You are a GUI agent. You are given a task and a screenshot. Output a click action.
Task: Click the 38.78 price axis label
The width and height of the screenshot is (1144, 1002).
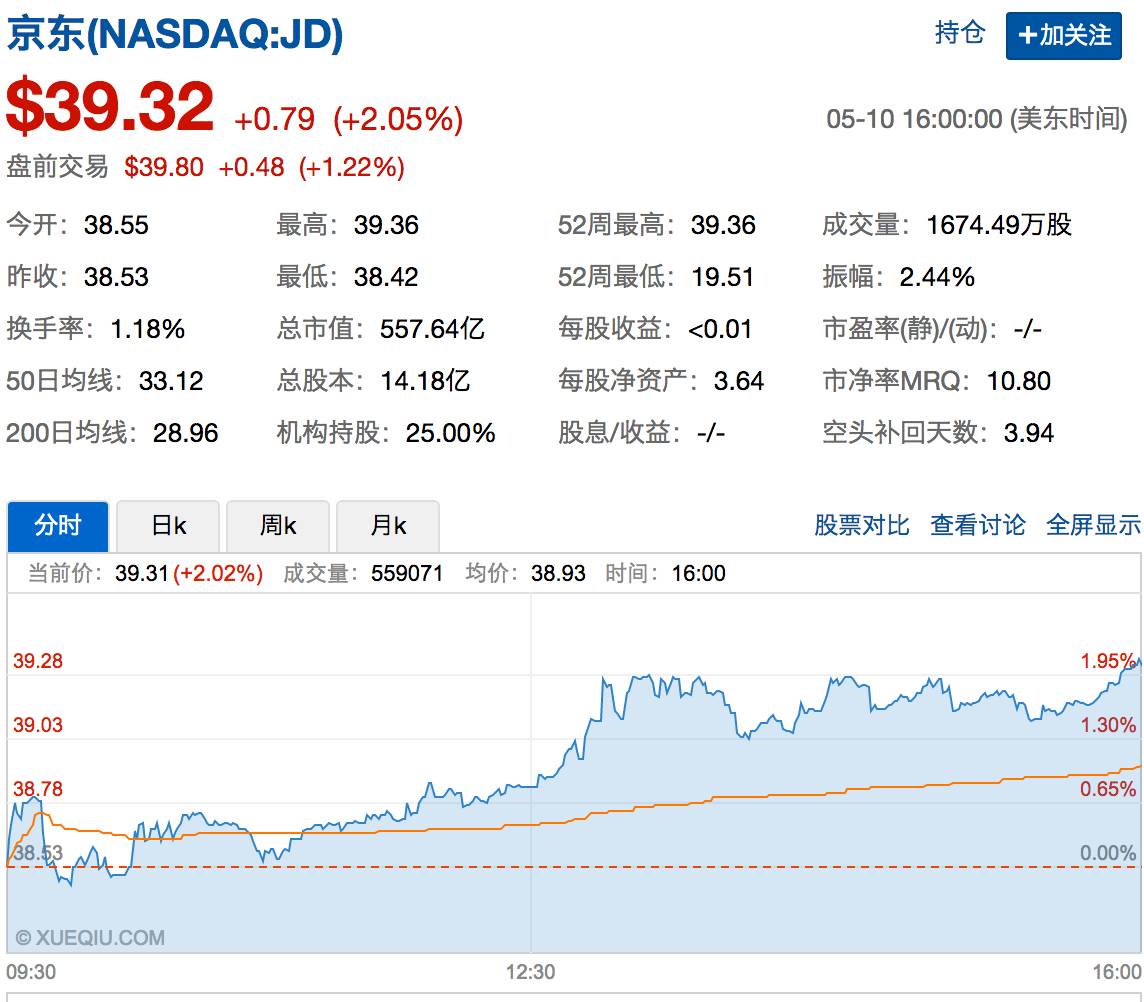point(38,789)
